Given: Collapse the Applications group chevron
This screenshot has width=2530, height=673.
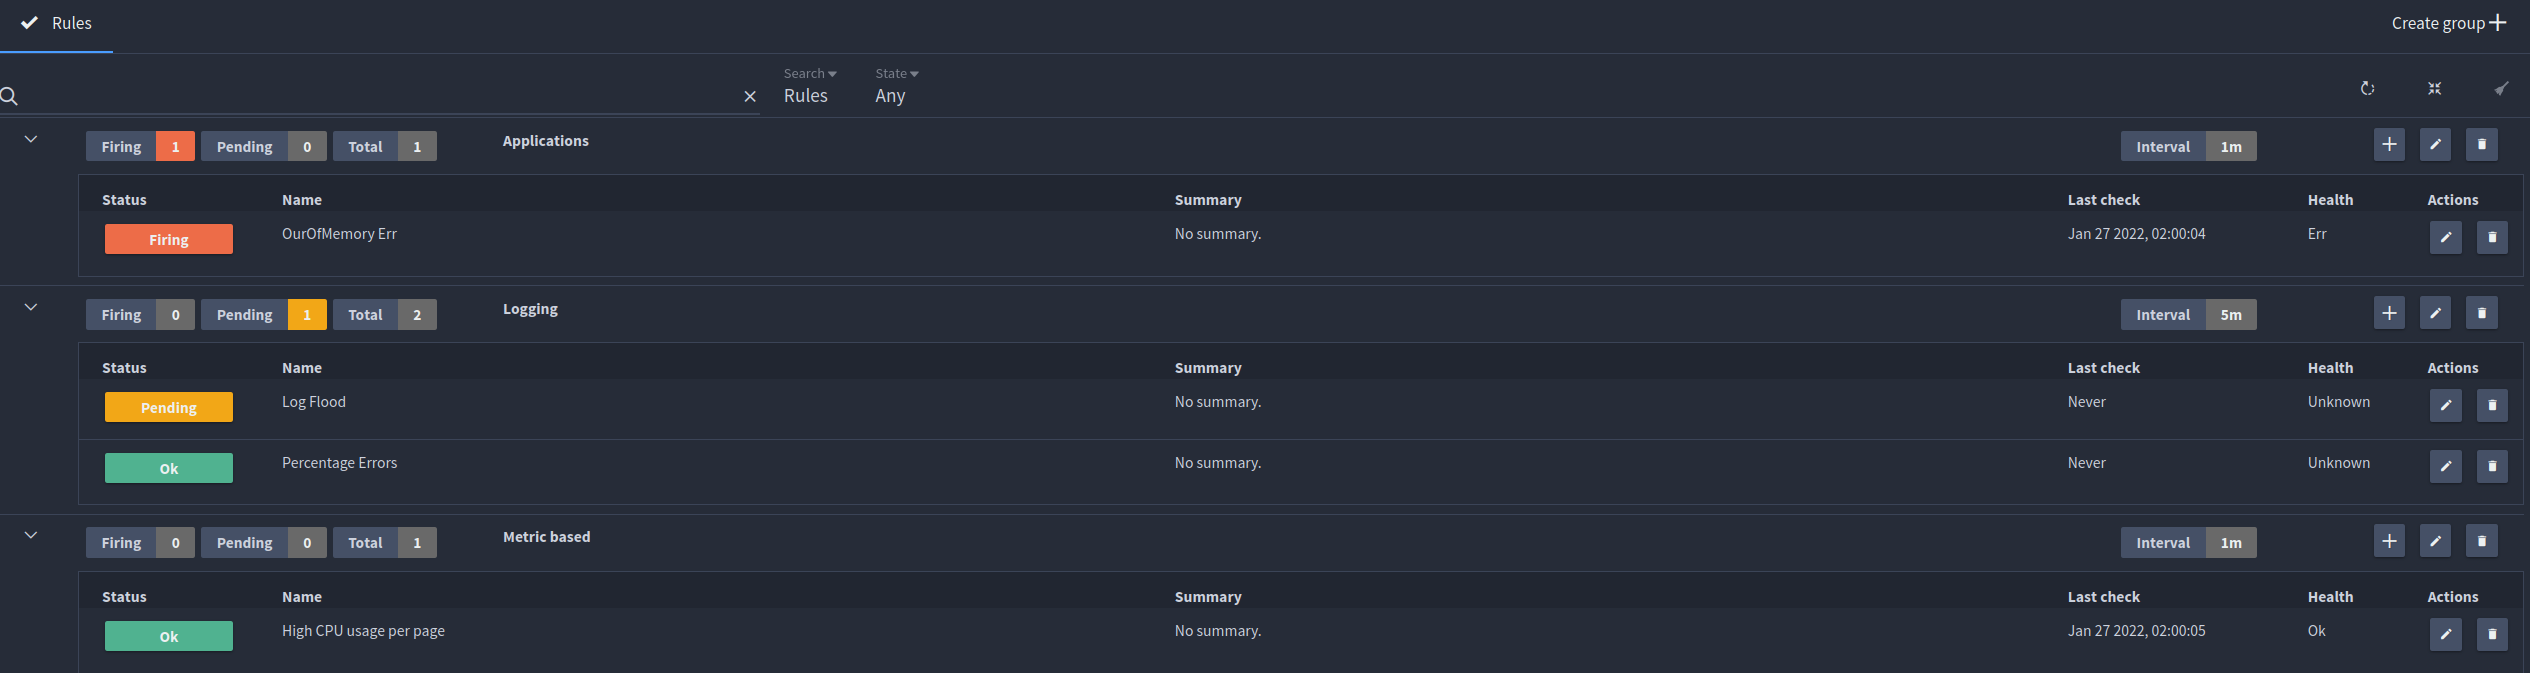Looking at the screenshot, I should tap(31, 139).
